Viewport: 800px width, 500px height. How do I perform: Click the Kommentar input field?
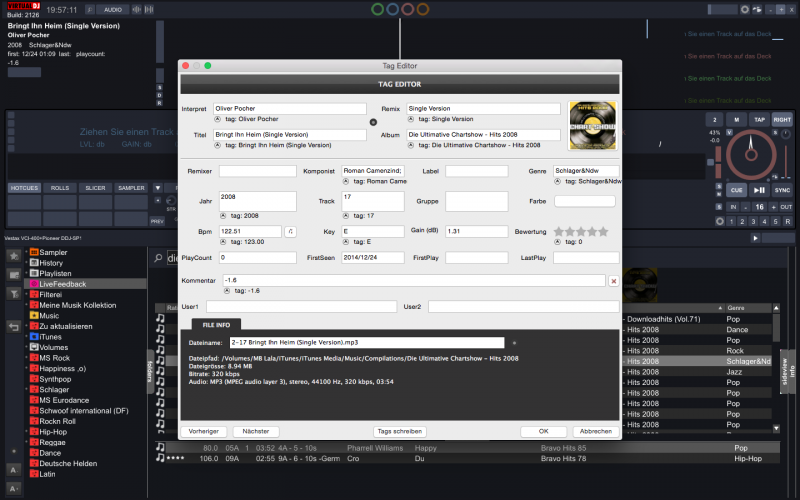414,281
